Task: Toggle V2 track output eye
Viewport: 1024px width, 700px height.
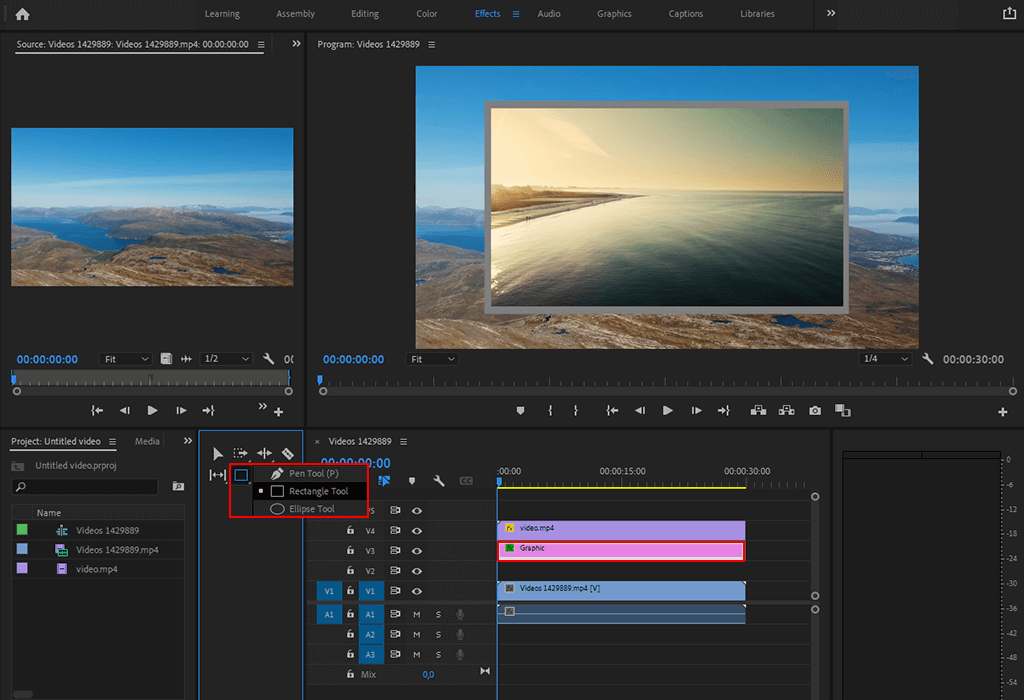Action: [x=417, y=571]
